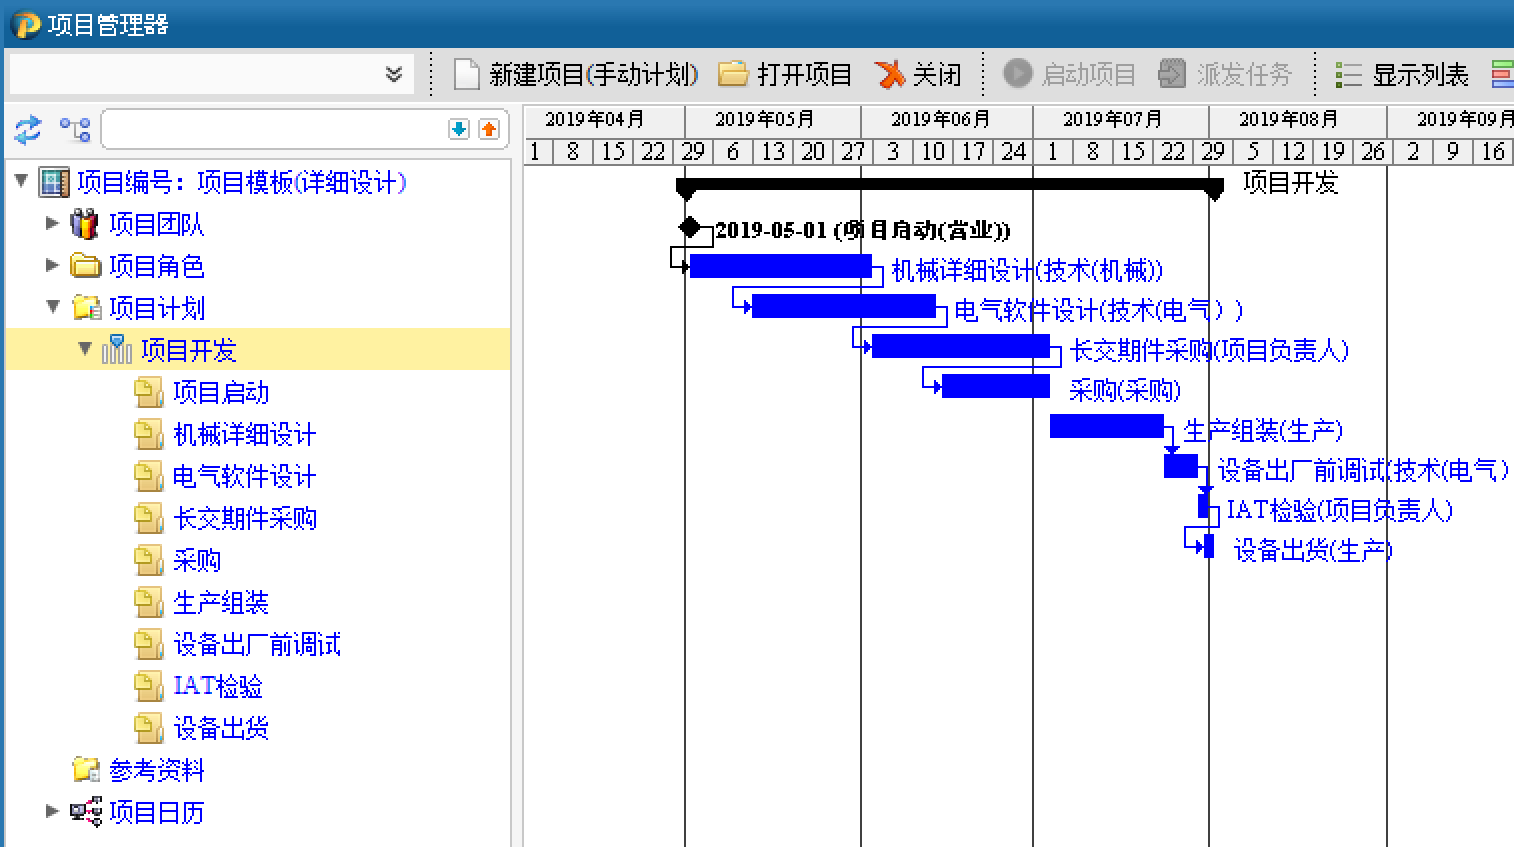This screenshot has height=847, width=1514.
Task: Click the 启动项目 button label
Action: coord(1089,75)
